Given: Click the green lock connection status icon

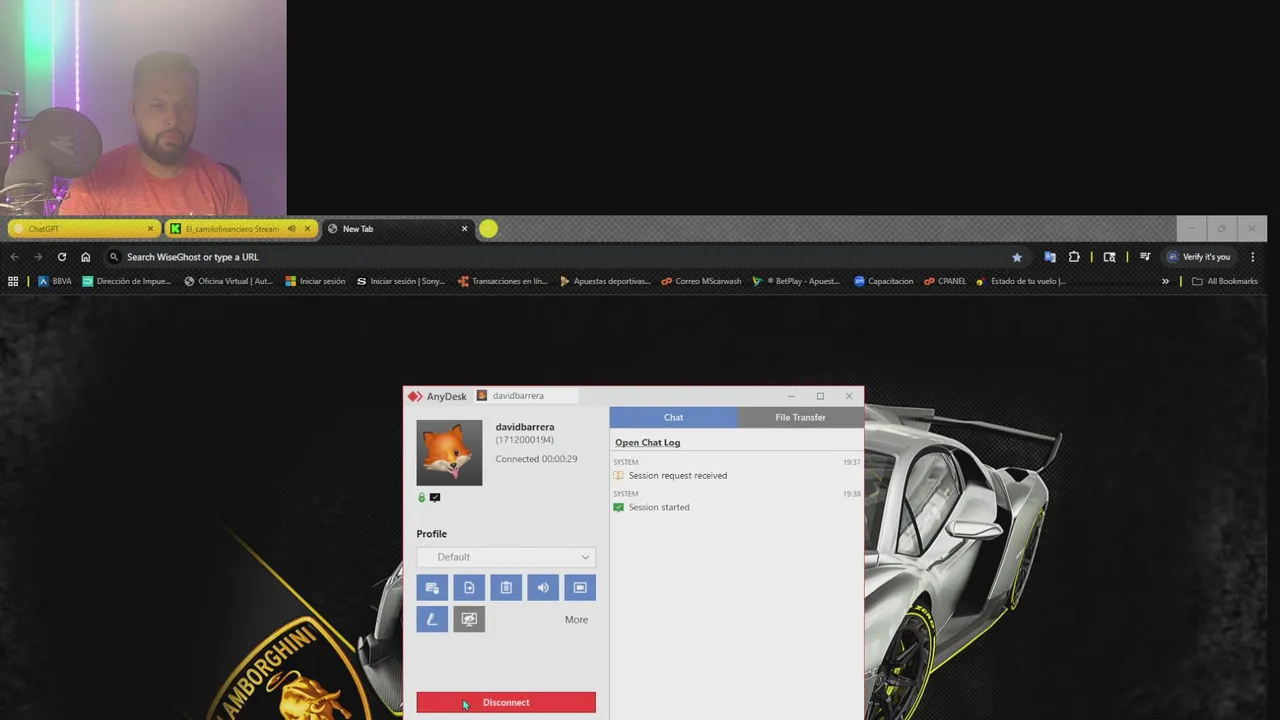Looking at the screenshot, I should [421, 497].
